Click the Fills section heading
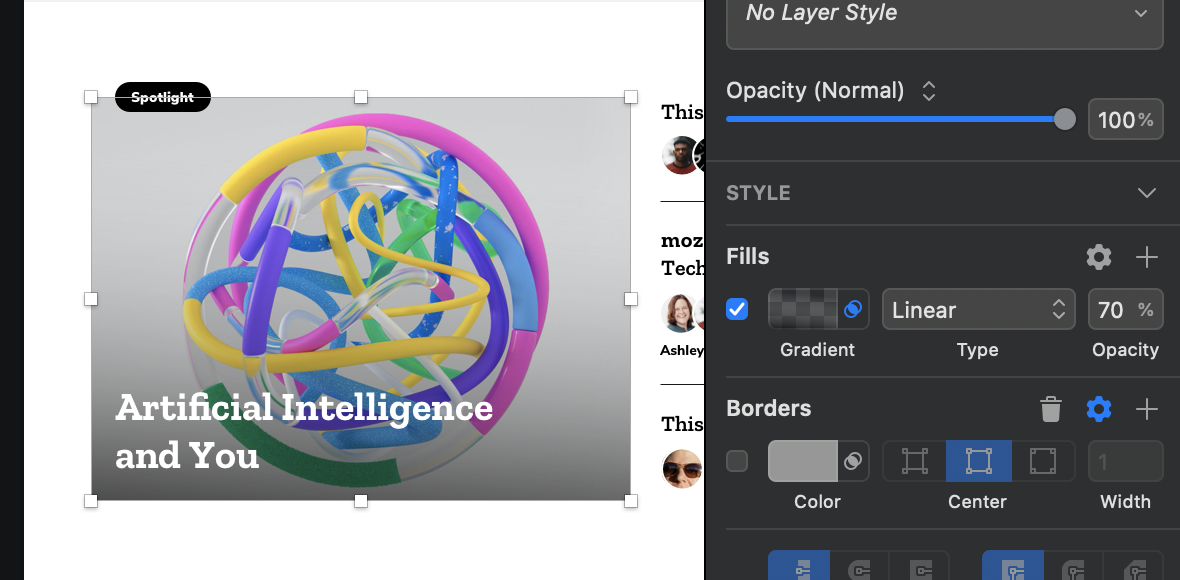The height and width of the screenshot is (580, 1180). [747, 257]
